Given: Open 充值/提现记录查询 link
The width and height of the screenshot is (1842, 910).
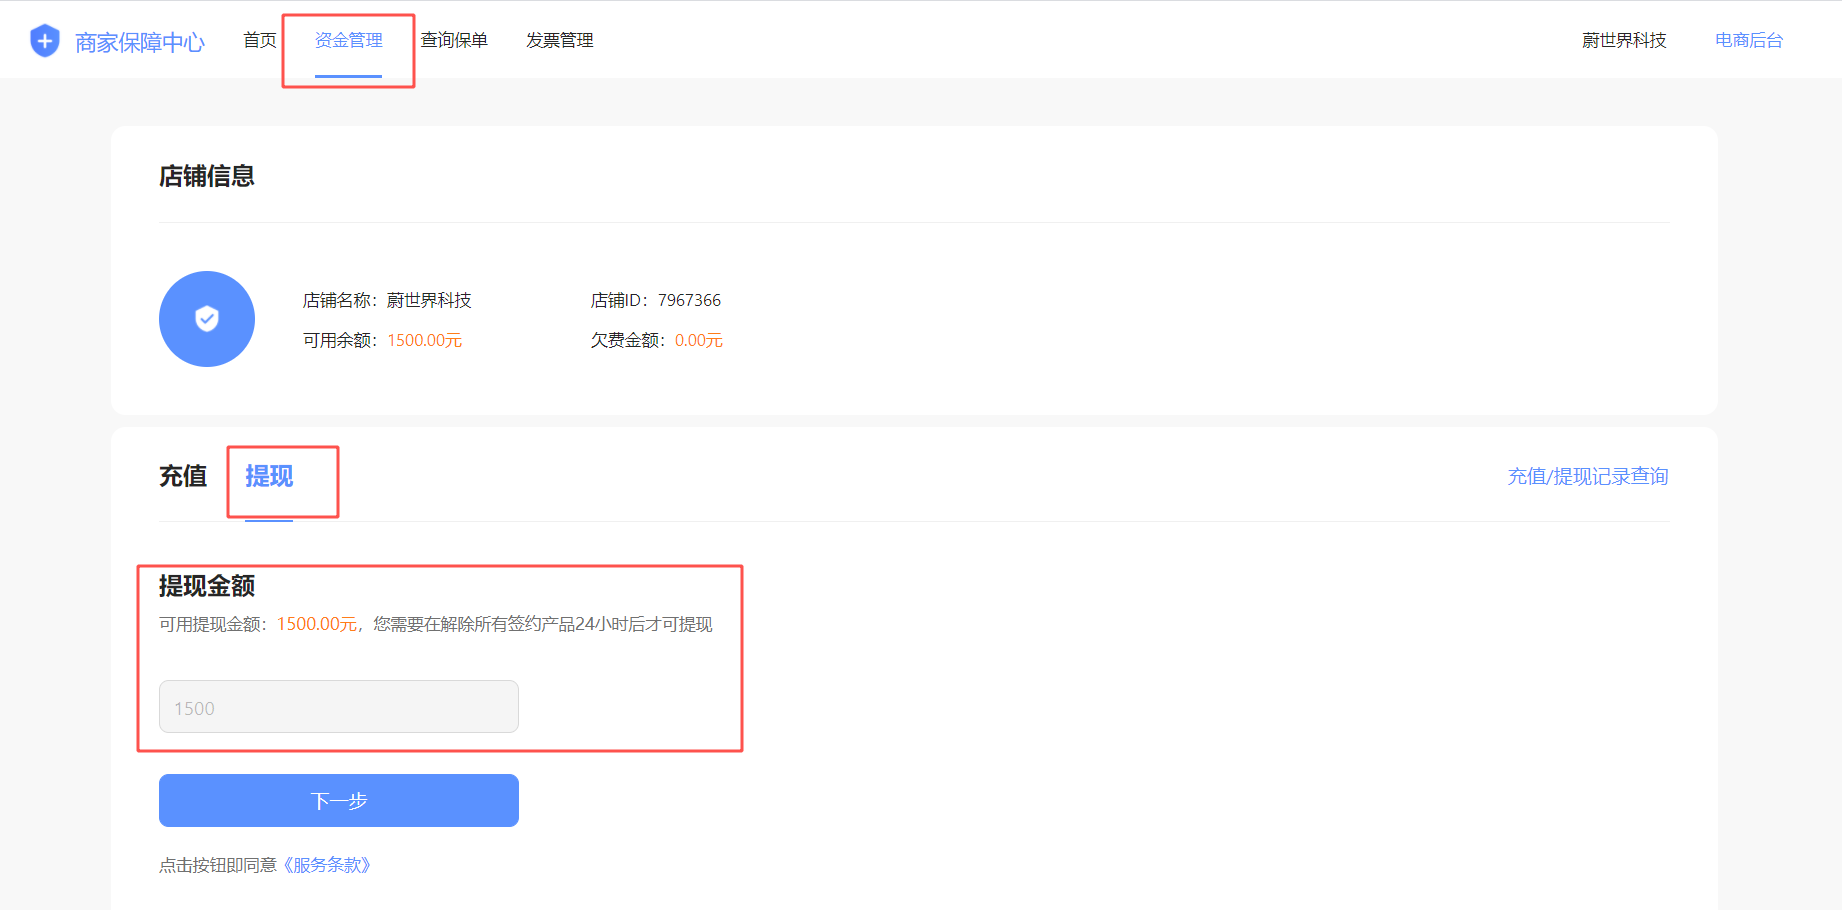Looking at the screenshot, I should tap(1588, 476).
